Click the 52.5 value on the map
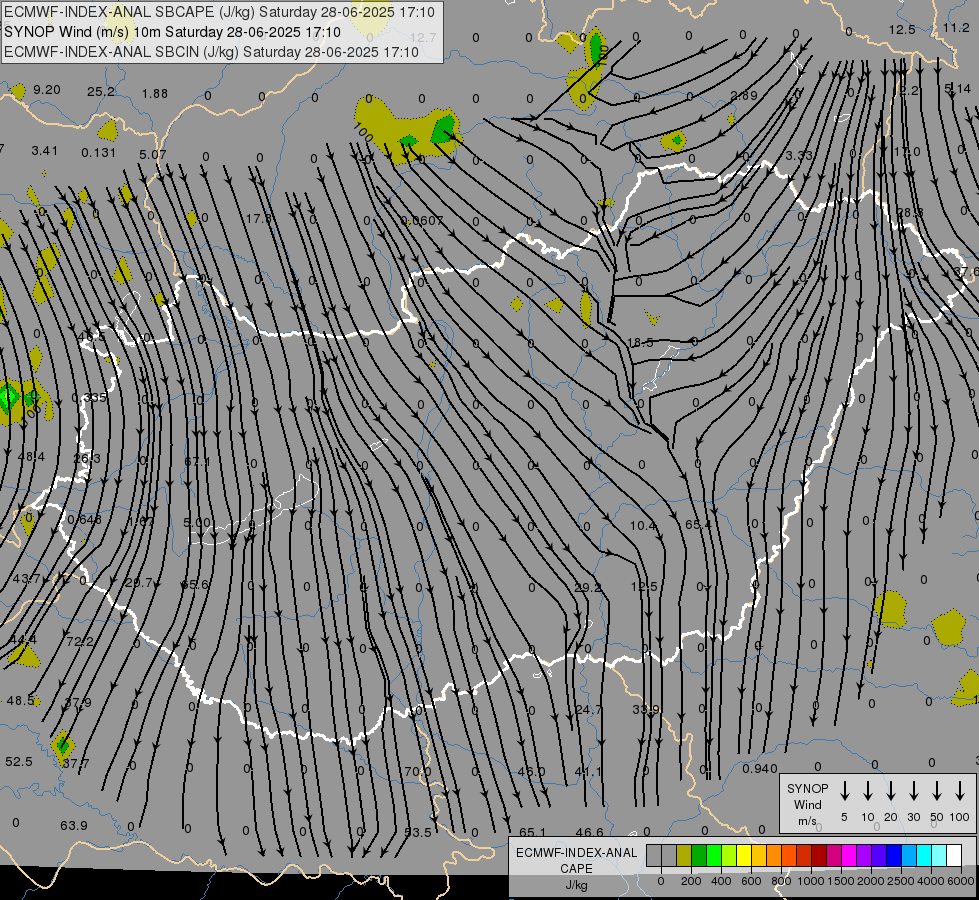This screenshot has width=979, height=900. (19, 762)
